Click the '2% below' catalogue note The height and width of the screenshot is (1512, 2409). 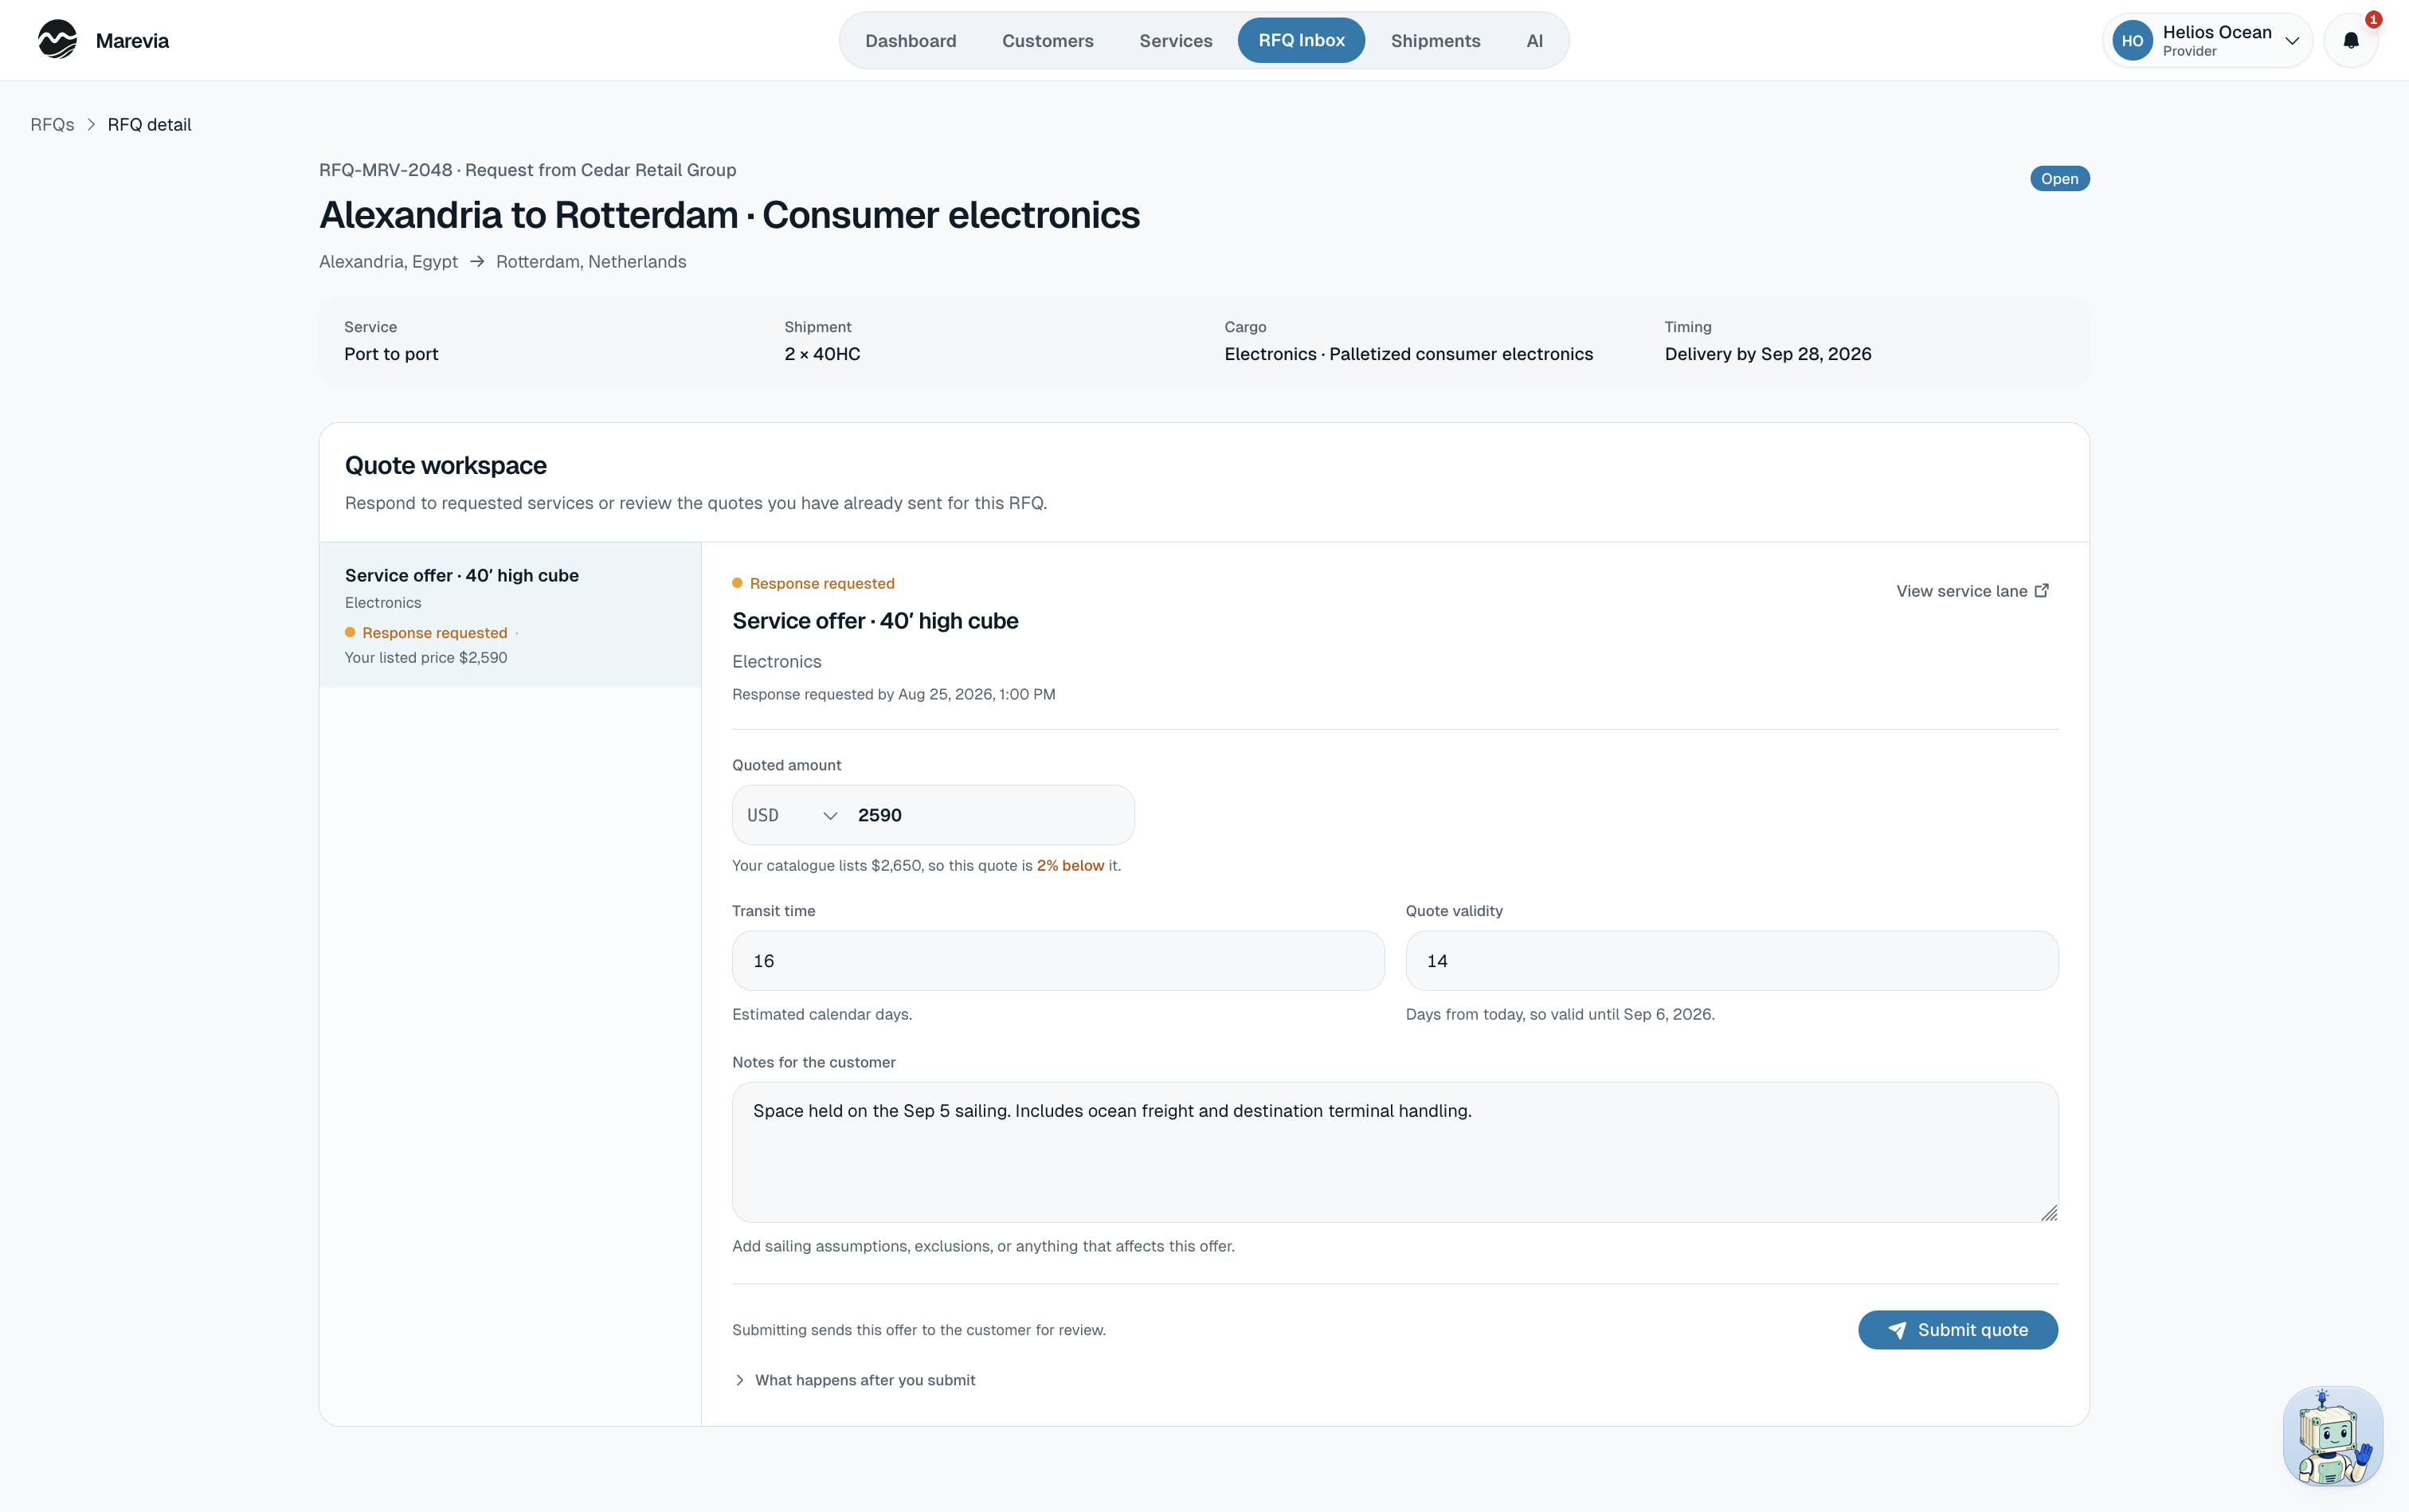click(x=1070, y=866)
